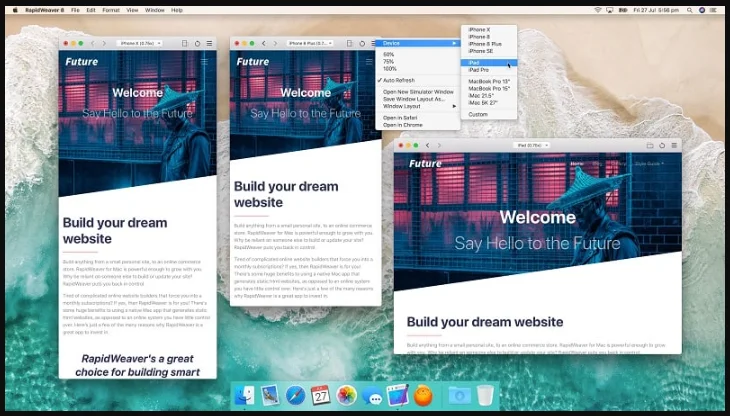The height and width of the screenshot is (416, 730).
Task: Select iPhone 8 Plus from device list
Action: tap(489, 44)
